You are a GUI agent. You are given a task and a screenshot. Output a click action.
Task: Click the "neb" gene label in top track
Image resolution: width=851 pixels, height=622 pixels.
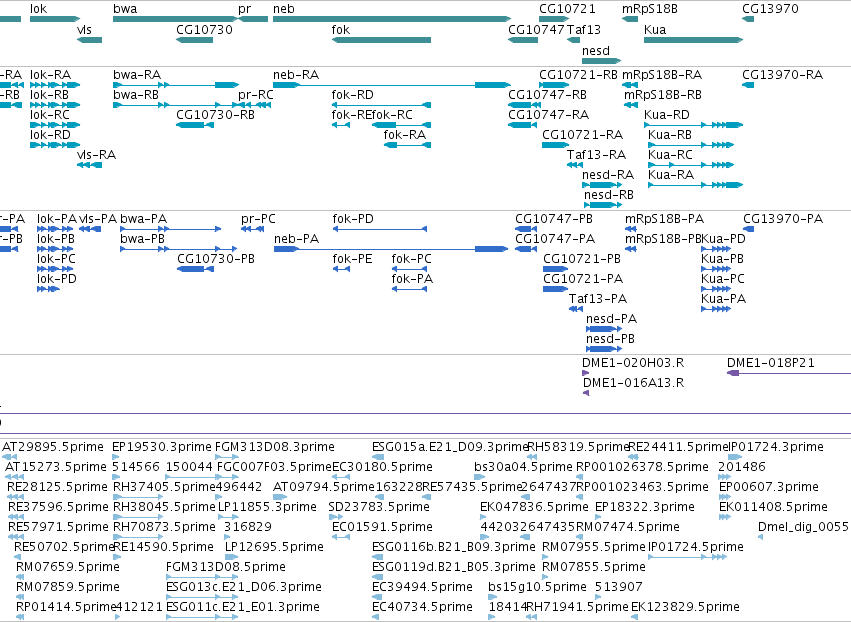point(284,9)
